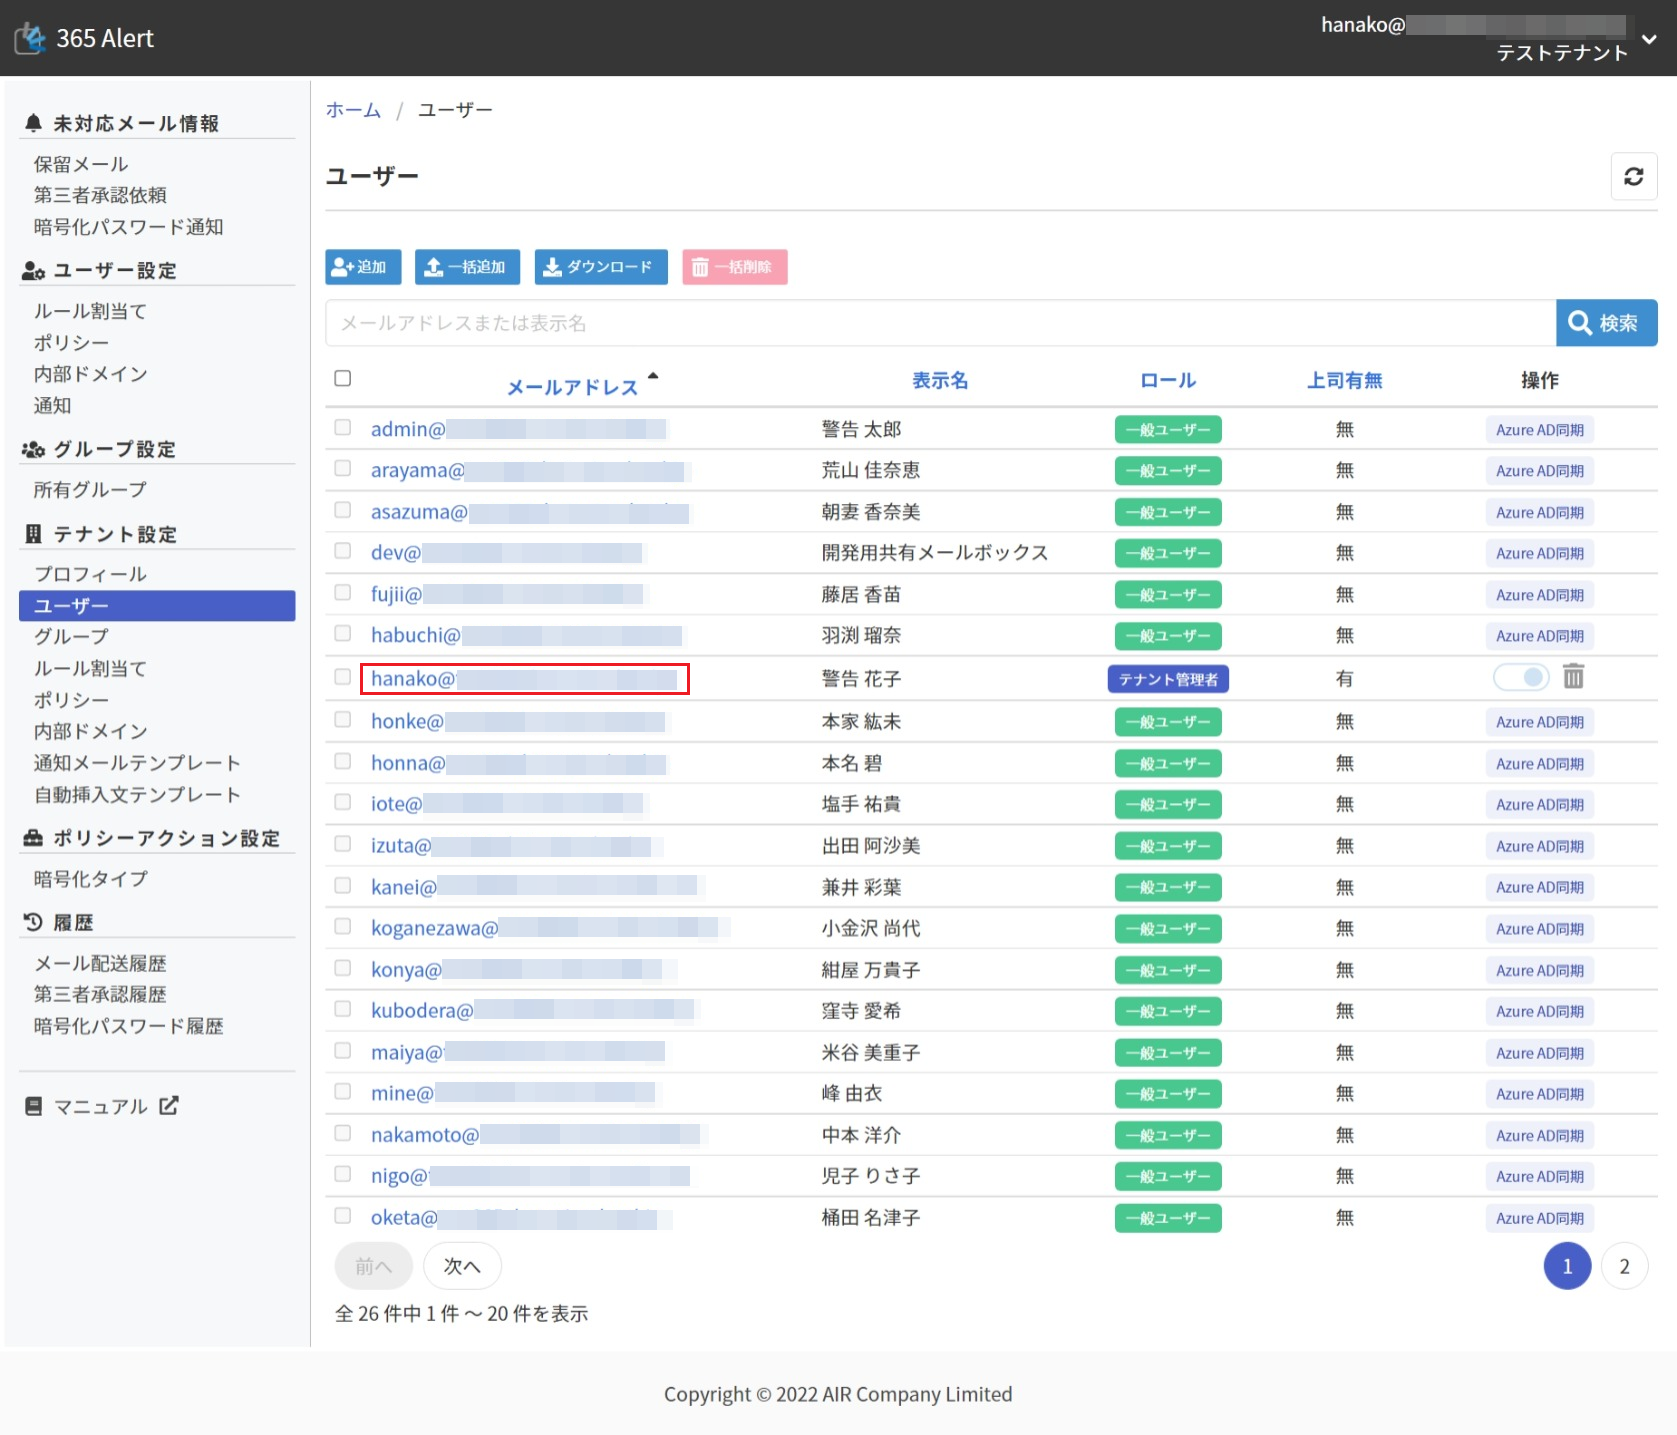Expand the account dropdown chevron at top right

coord(1649,39)
